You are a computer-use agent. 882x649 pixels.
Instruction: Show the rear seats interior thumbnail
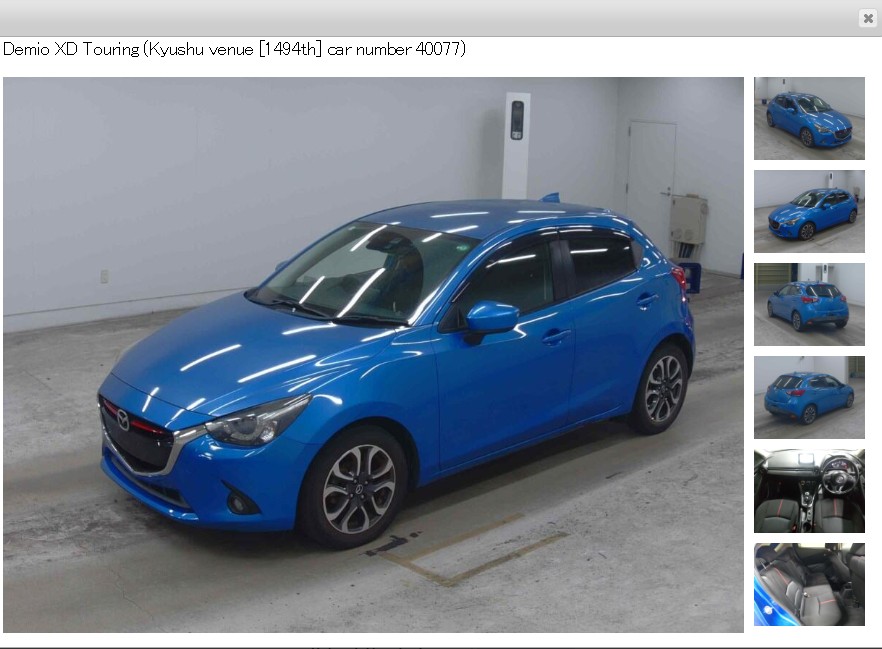[809, 584]
